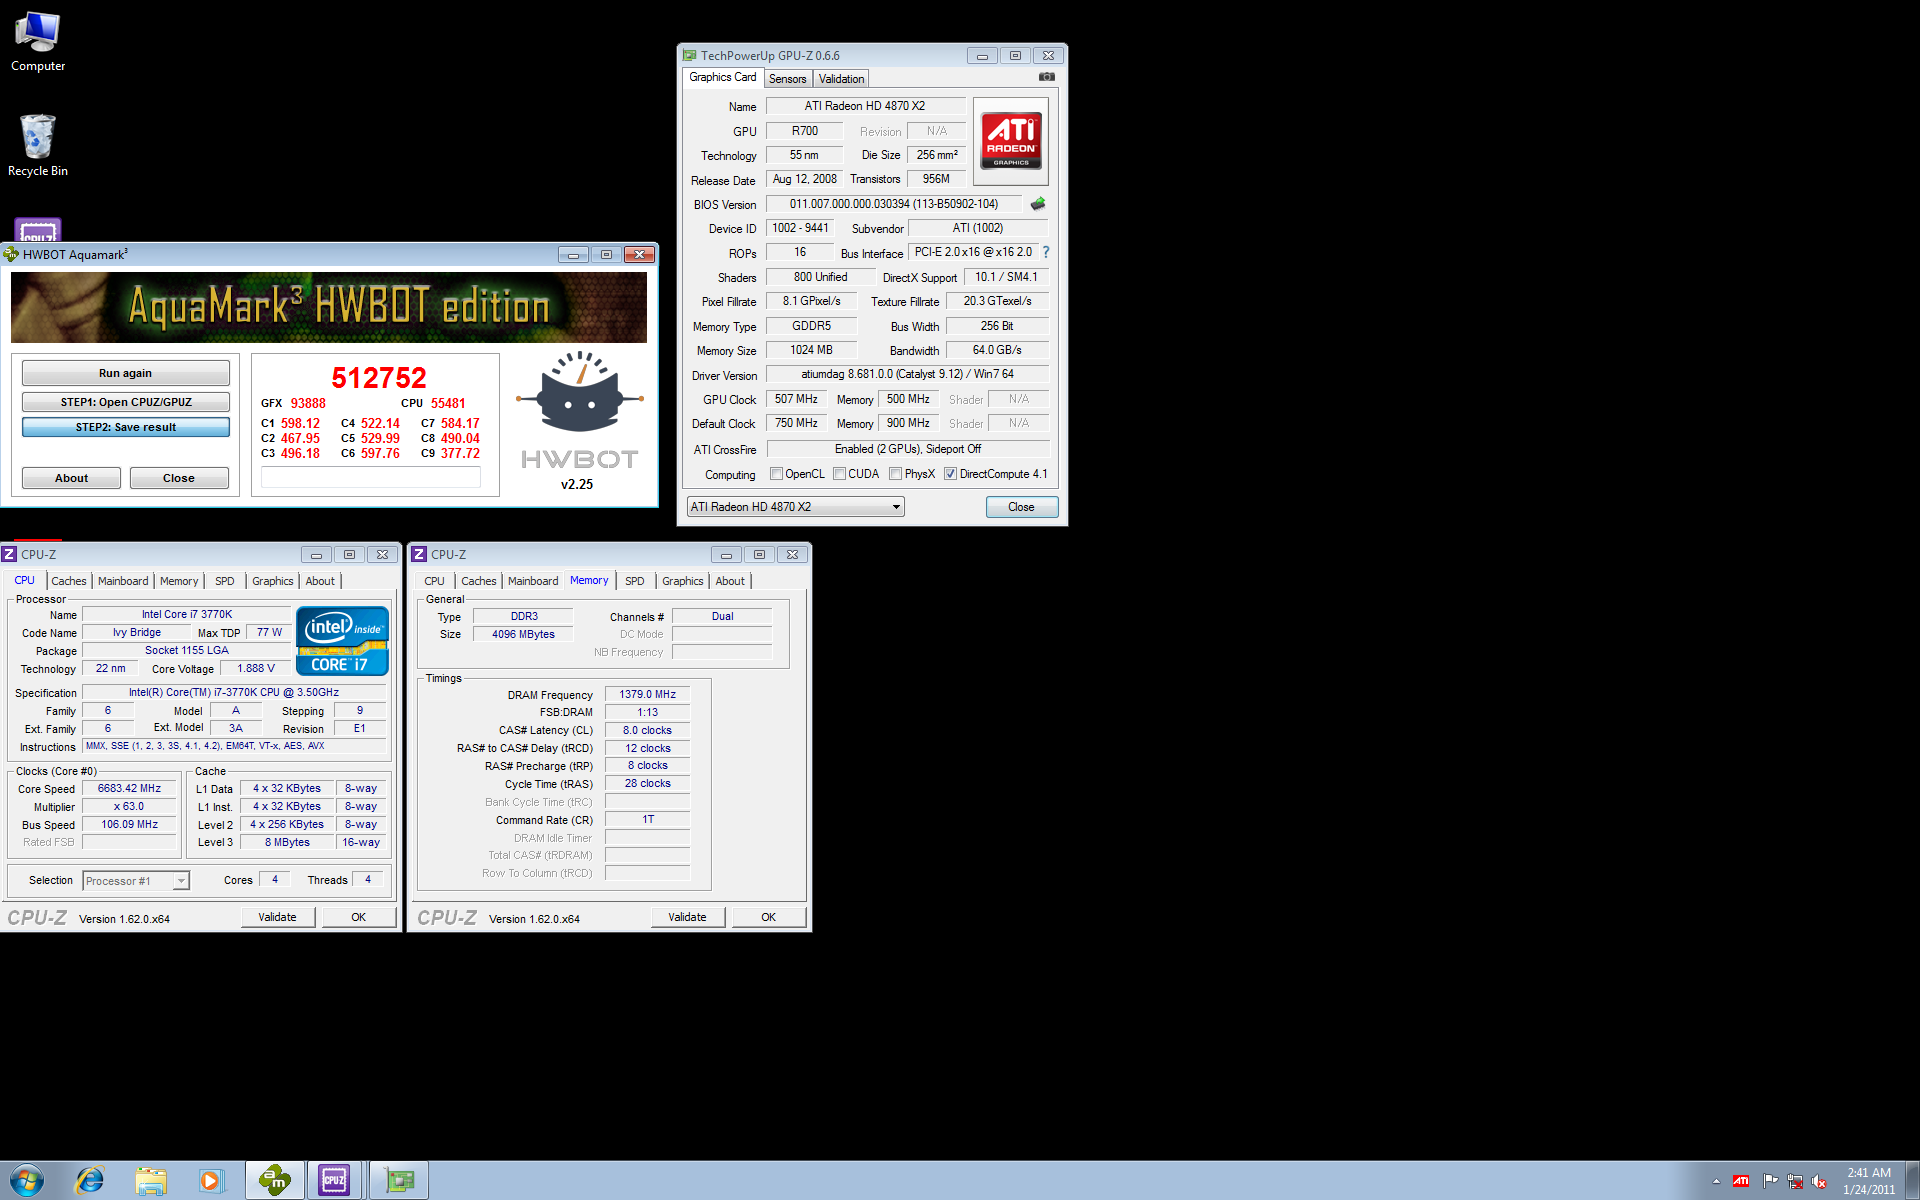Screen dimensions: 1920x1200
Task: Click the empty field under Aquamark scores
Action: [x=371, y=478]
